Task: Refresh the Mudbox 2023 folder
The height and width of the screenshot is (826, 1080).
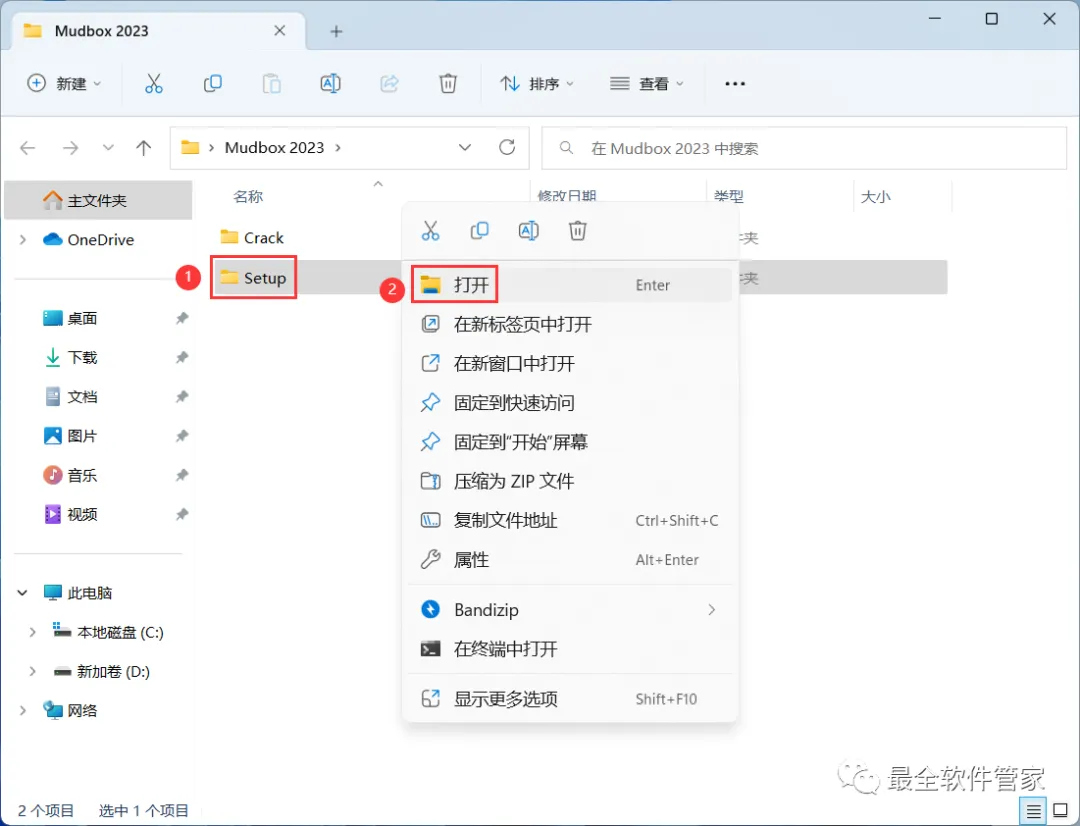Action: (x=507, y=147)
